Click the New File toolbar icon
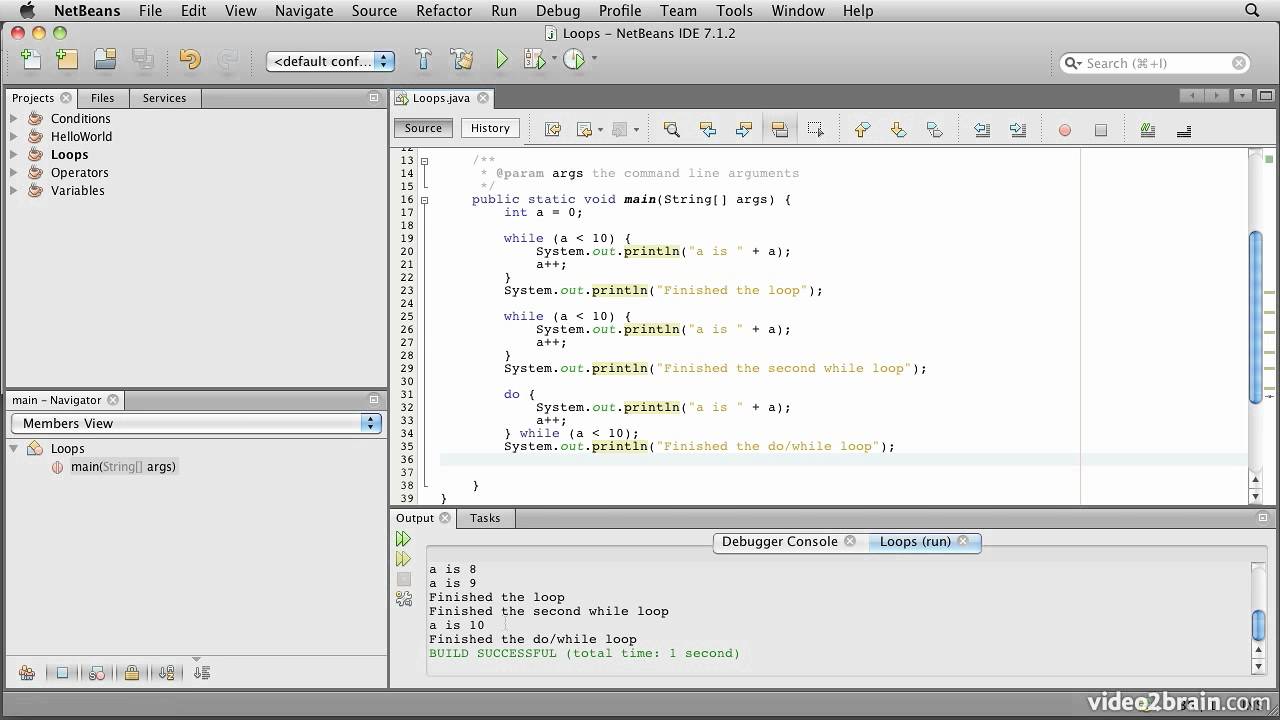 [30, 60]
